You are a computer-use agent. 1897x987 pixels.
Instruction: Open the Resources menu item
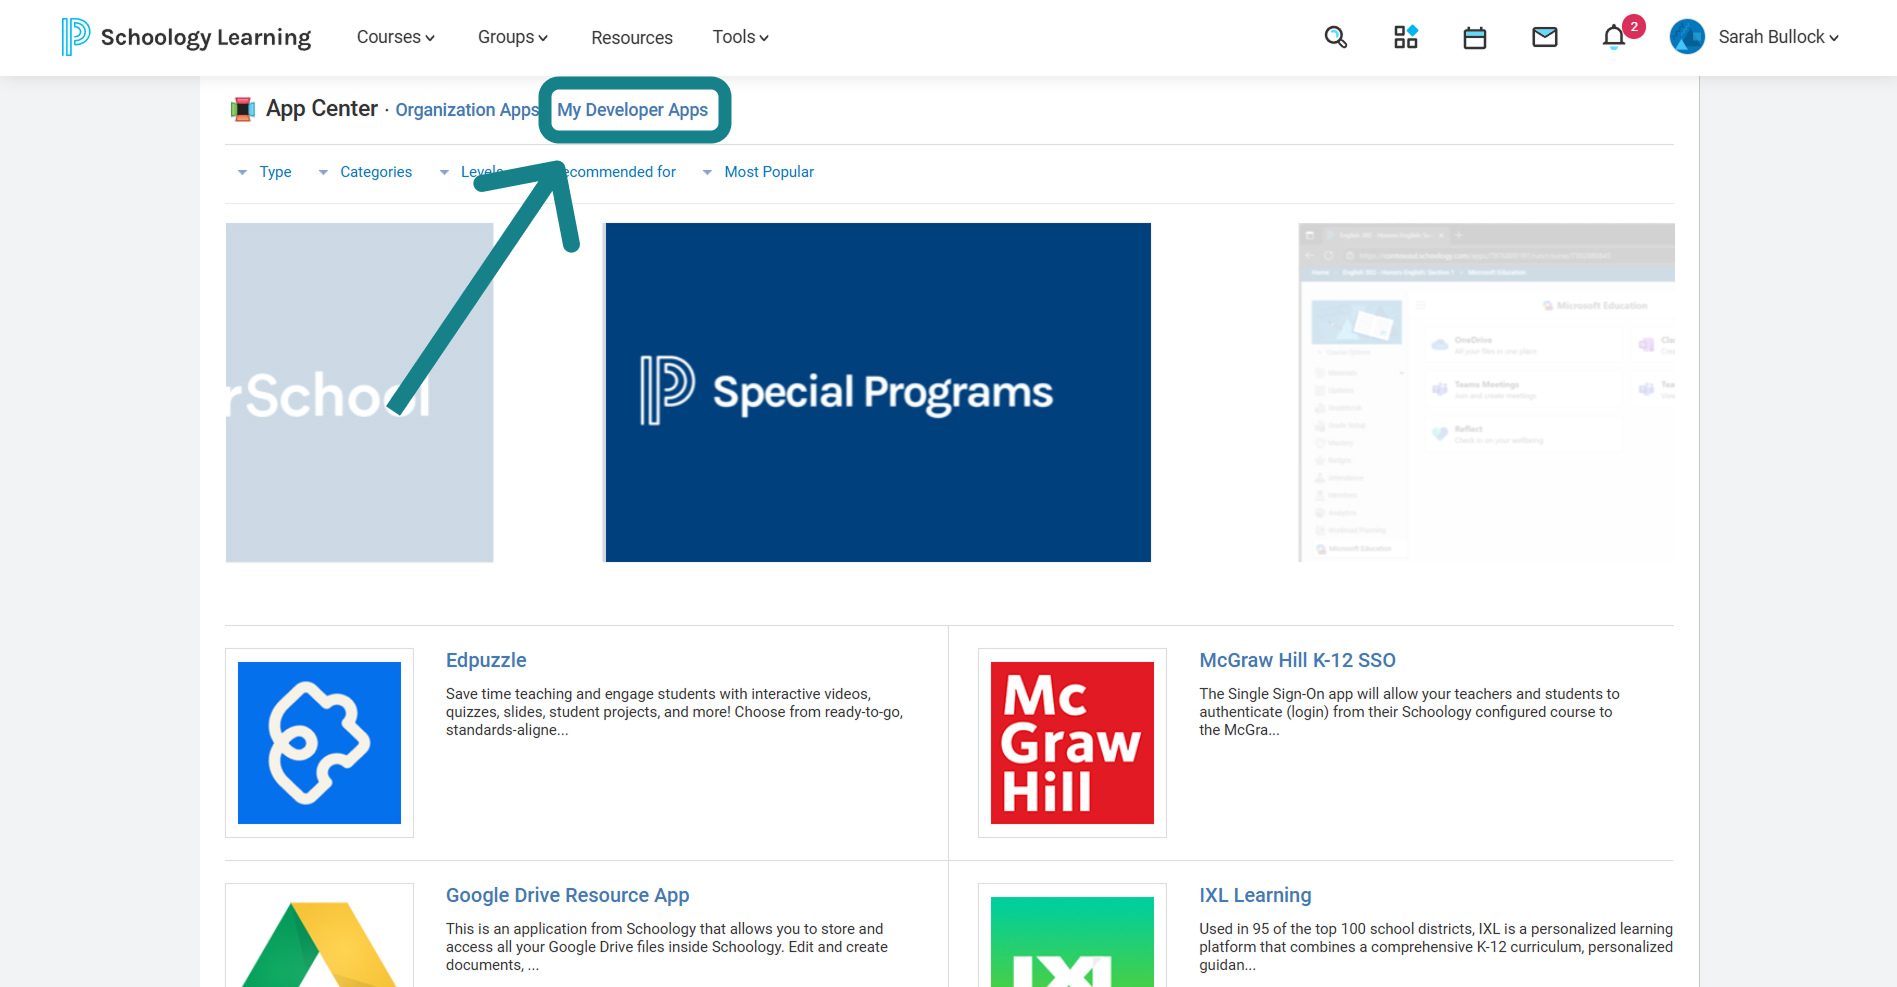tap(632, 38)
